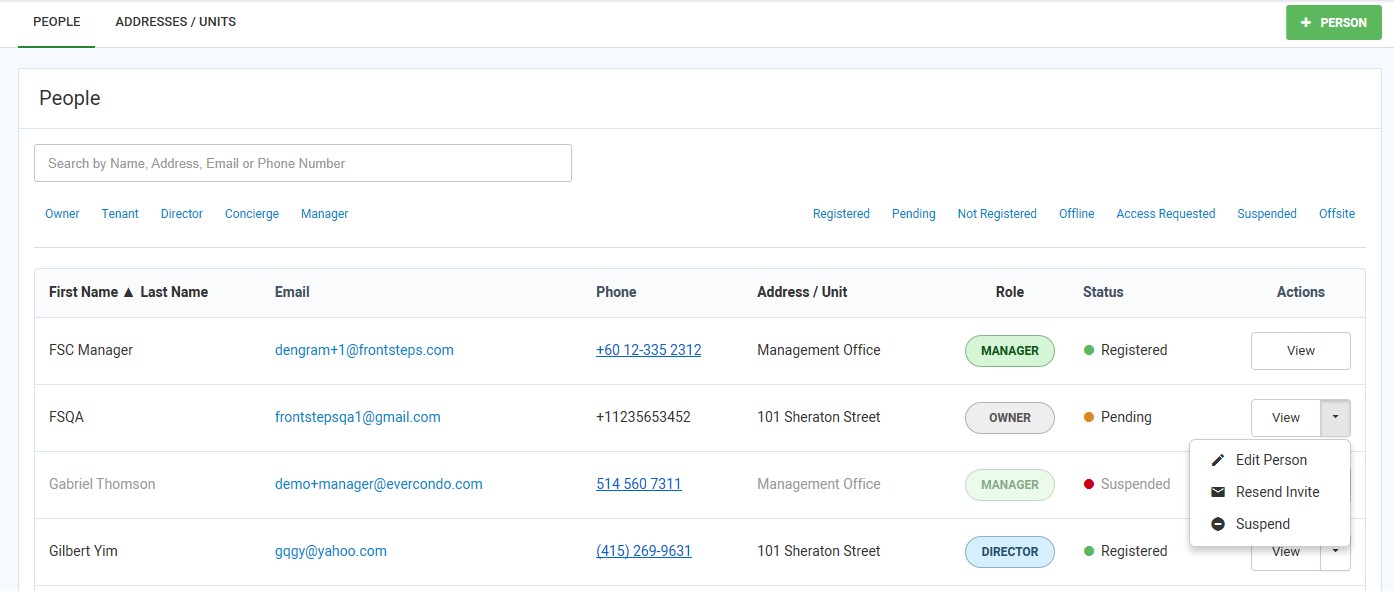Click the Suspend circle icon in menu
The height and width of the screenshot is (591, 1394).
pos(1218,524)
